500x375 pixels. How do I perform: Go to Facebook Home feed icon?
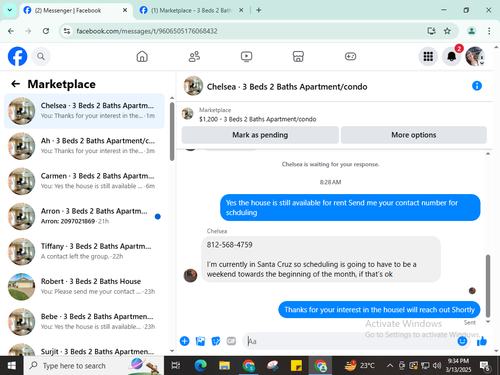142,56
